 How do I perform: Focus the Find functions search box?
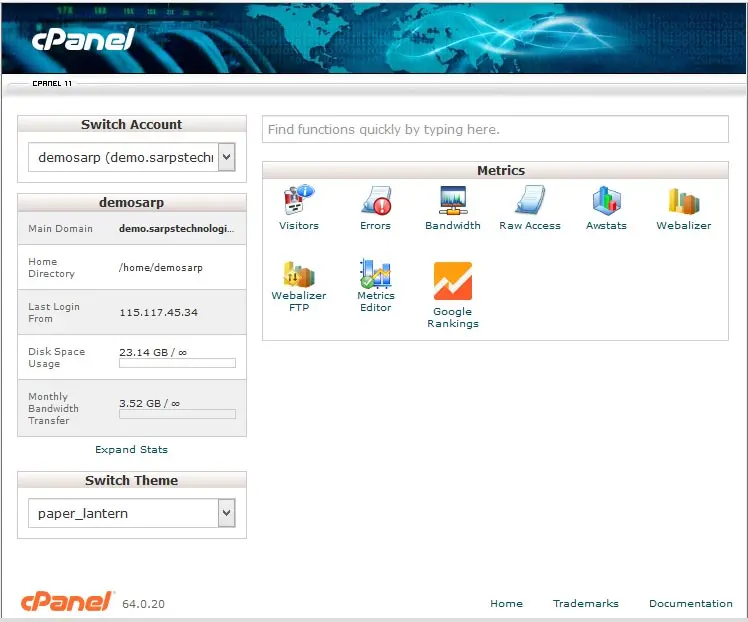[495, 129]
